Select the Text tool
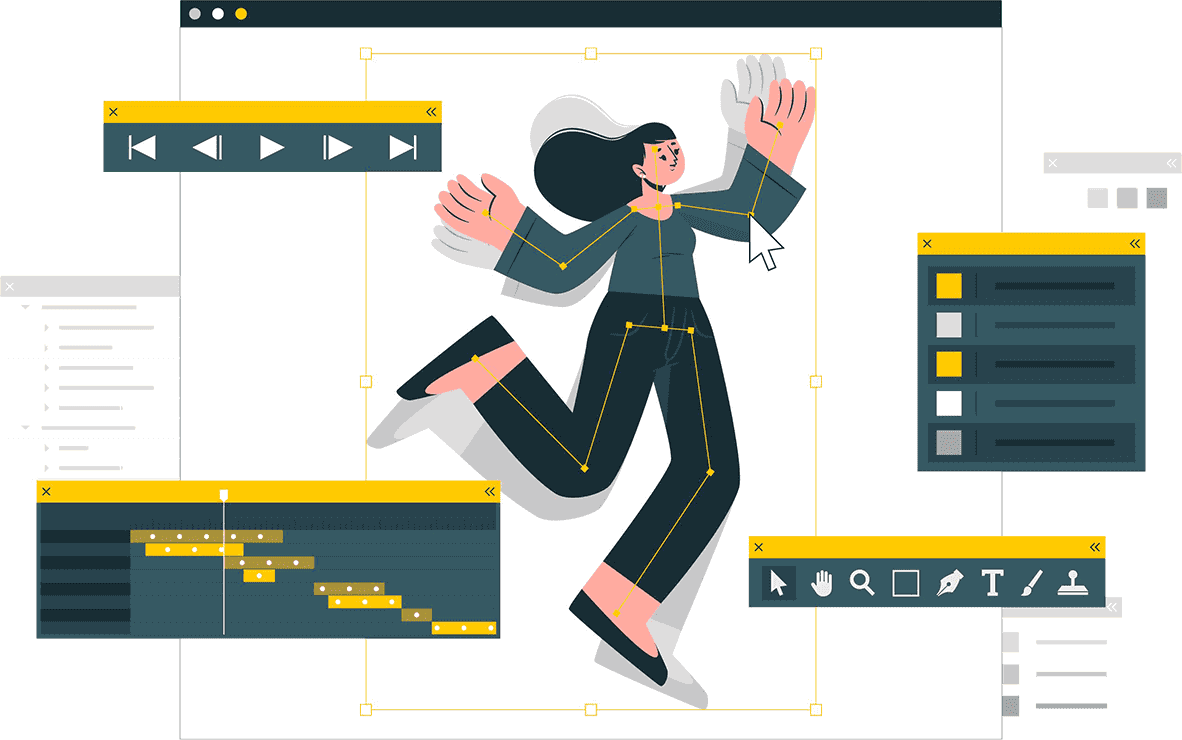Screen dimensions: 1182x740 (x=991, y=583)
